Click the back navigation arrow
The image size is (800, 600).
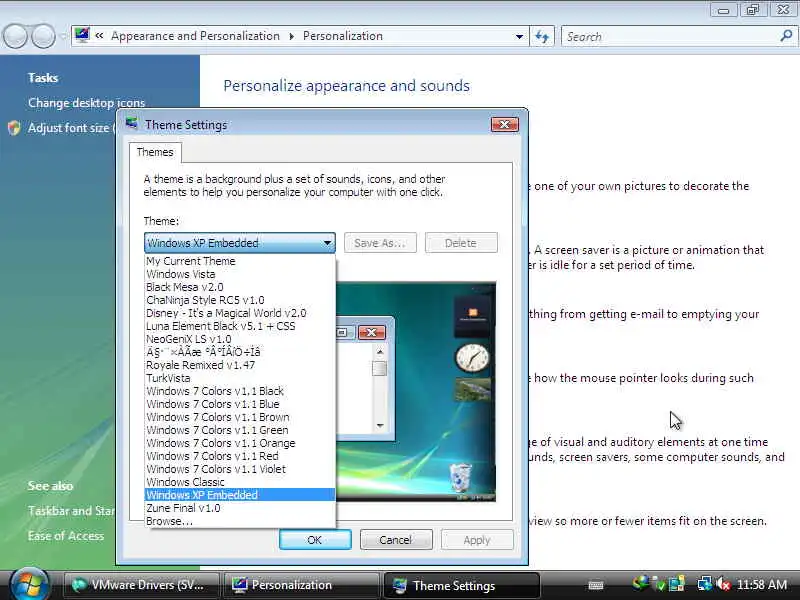click(15, 36)
